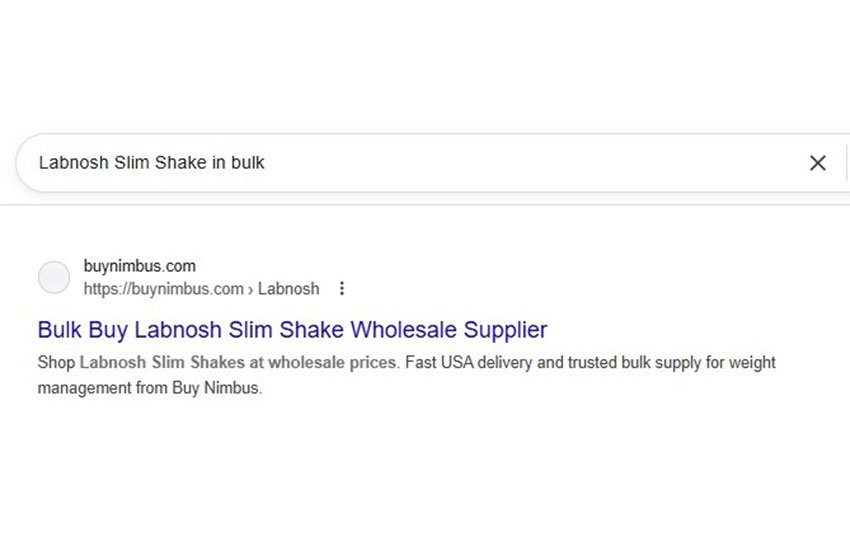Click the buynimbus.com site name

pyautogui.click(x=139, y=266)
